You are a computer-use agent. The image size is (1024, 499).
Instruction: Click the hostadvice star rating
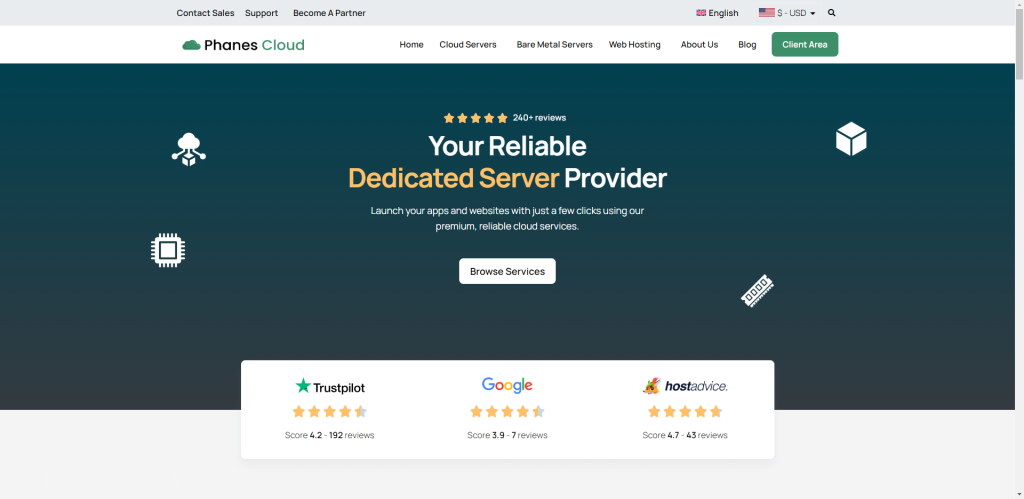pos(684,411)
